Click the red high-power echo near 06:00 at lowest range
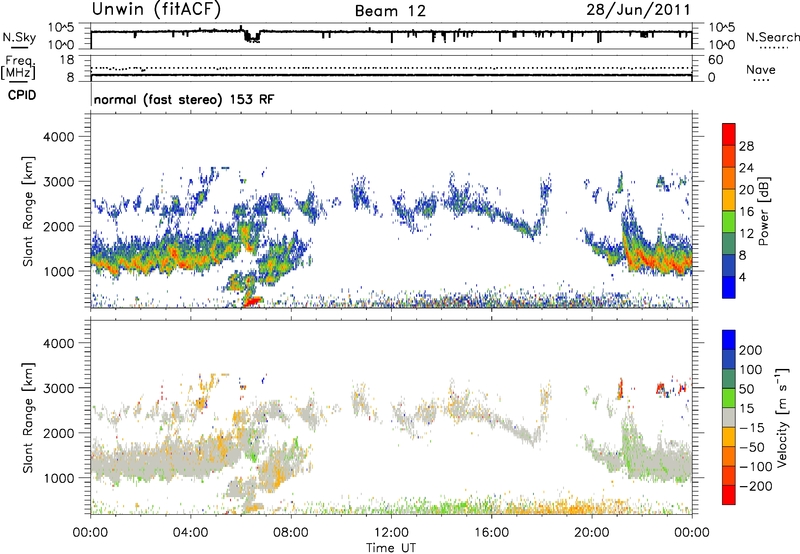800x554 pixels. coord(253,301)
